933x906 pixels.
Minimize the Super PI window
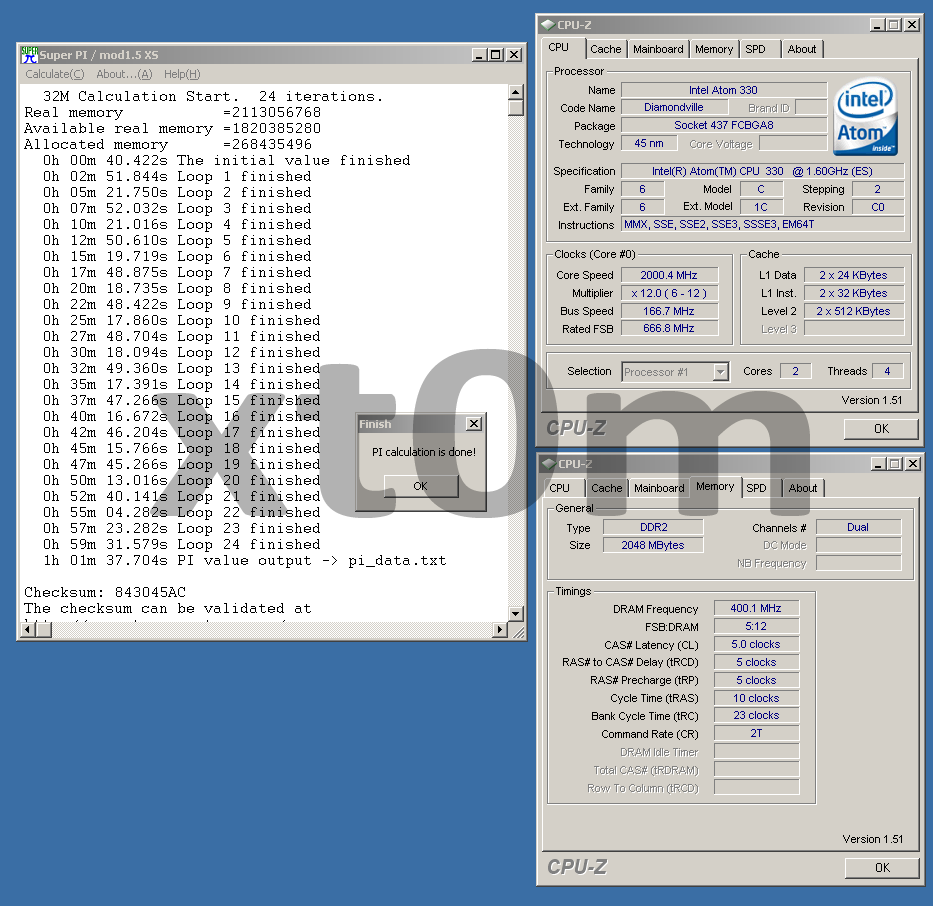point(480,55)
